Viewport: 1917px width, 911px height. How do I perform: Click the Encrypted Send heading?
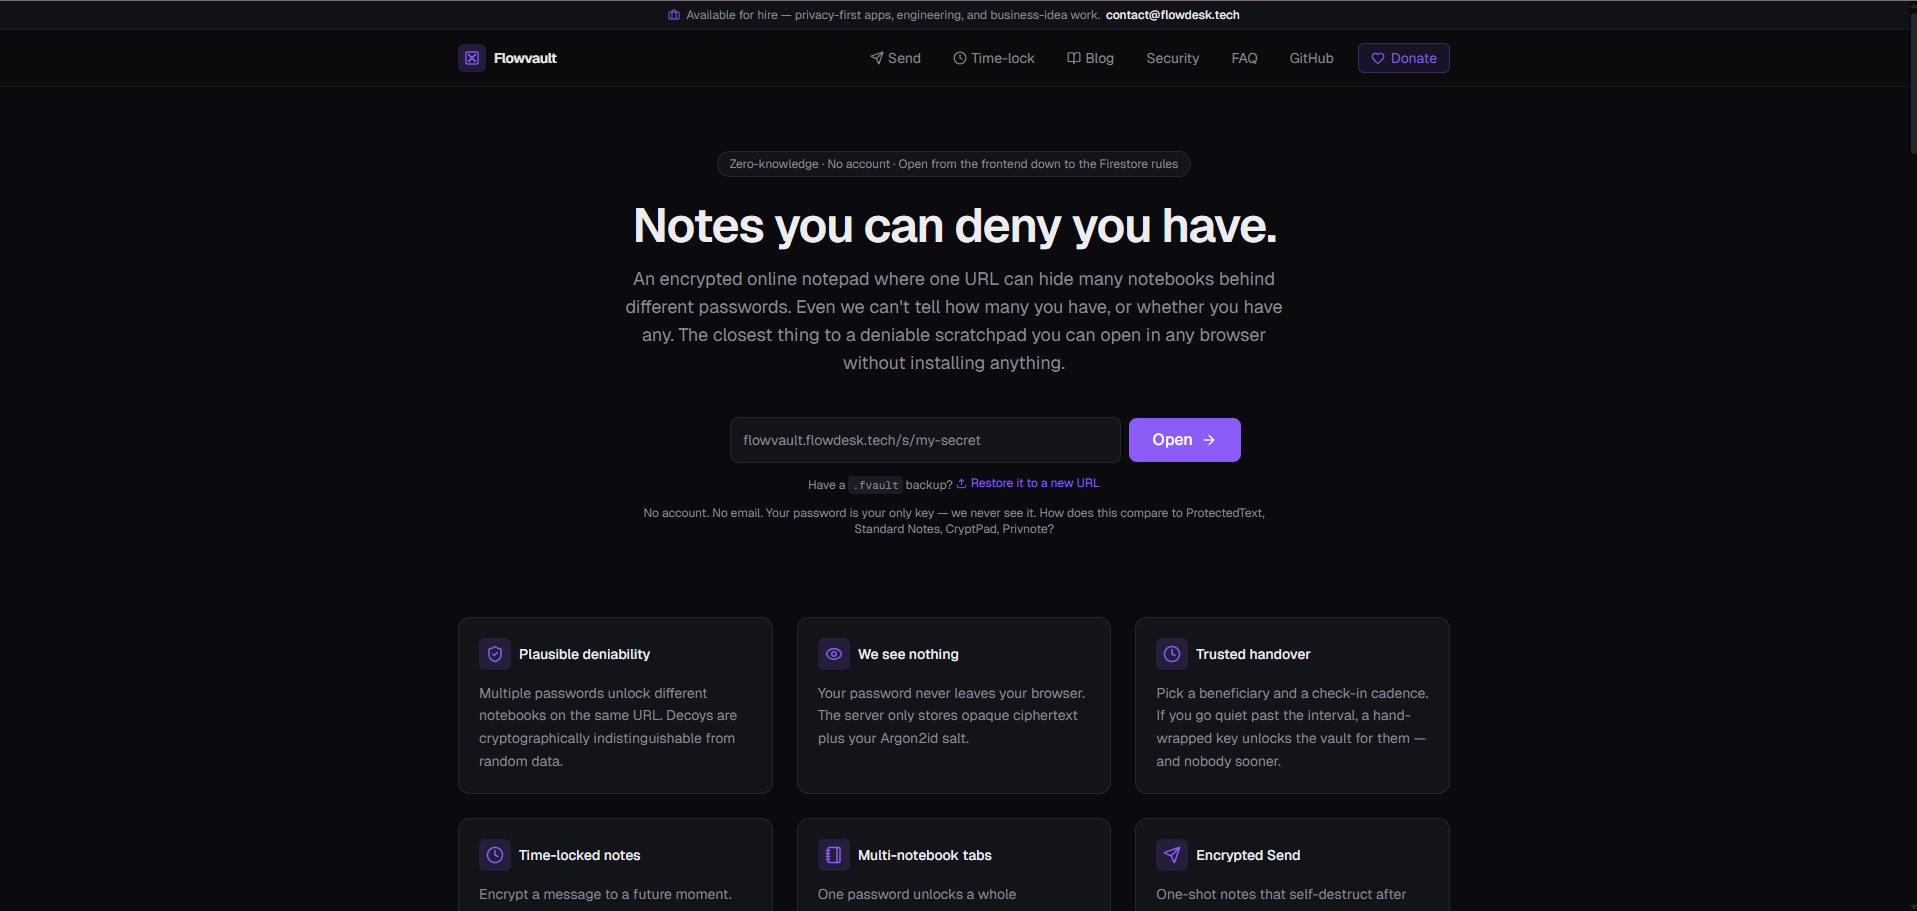[1248, 855]
